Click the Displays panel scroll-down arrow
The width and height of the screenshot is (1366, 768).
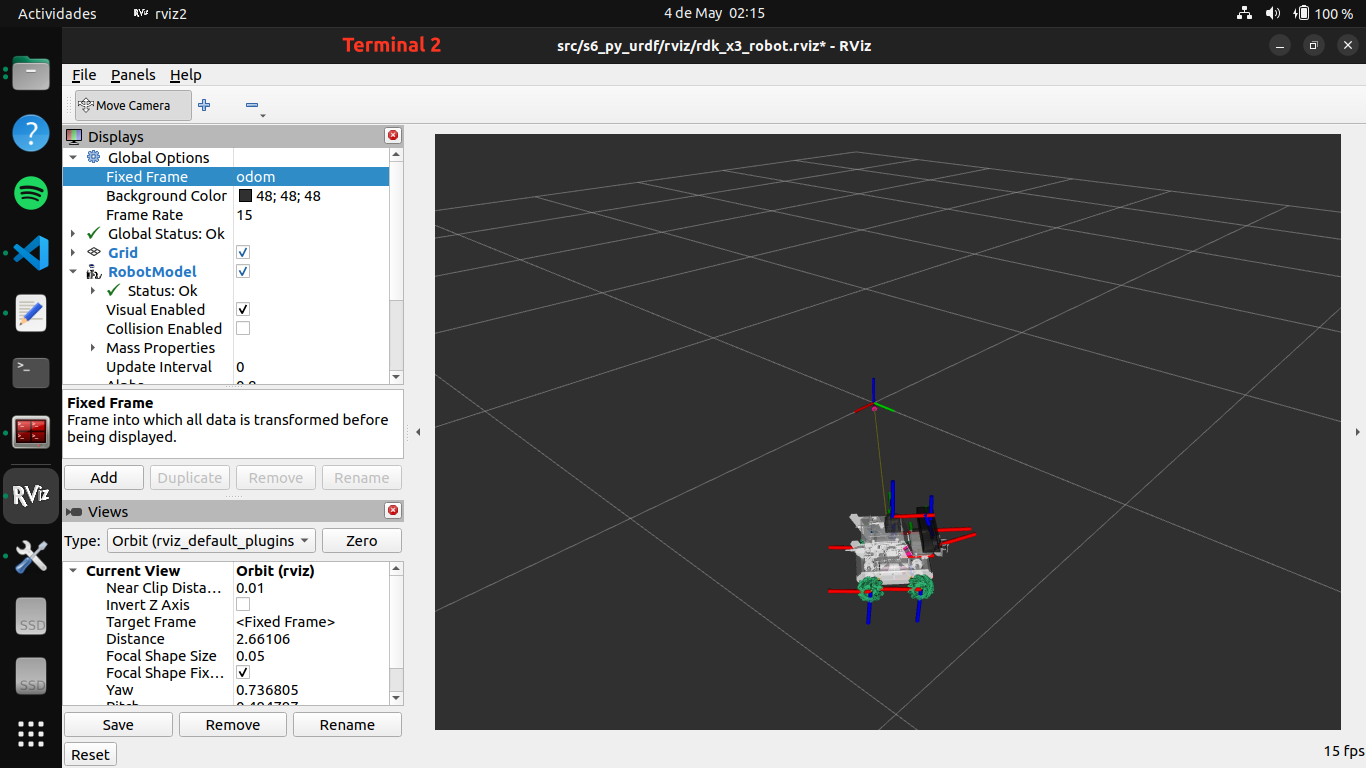pyautogui.click(x=396, y=376)
